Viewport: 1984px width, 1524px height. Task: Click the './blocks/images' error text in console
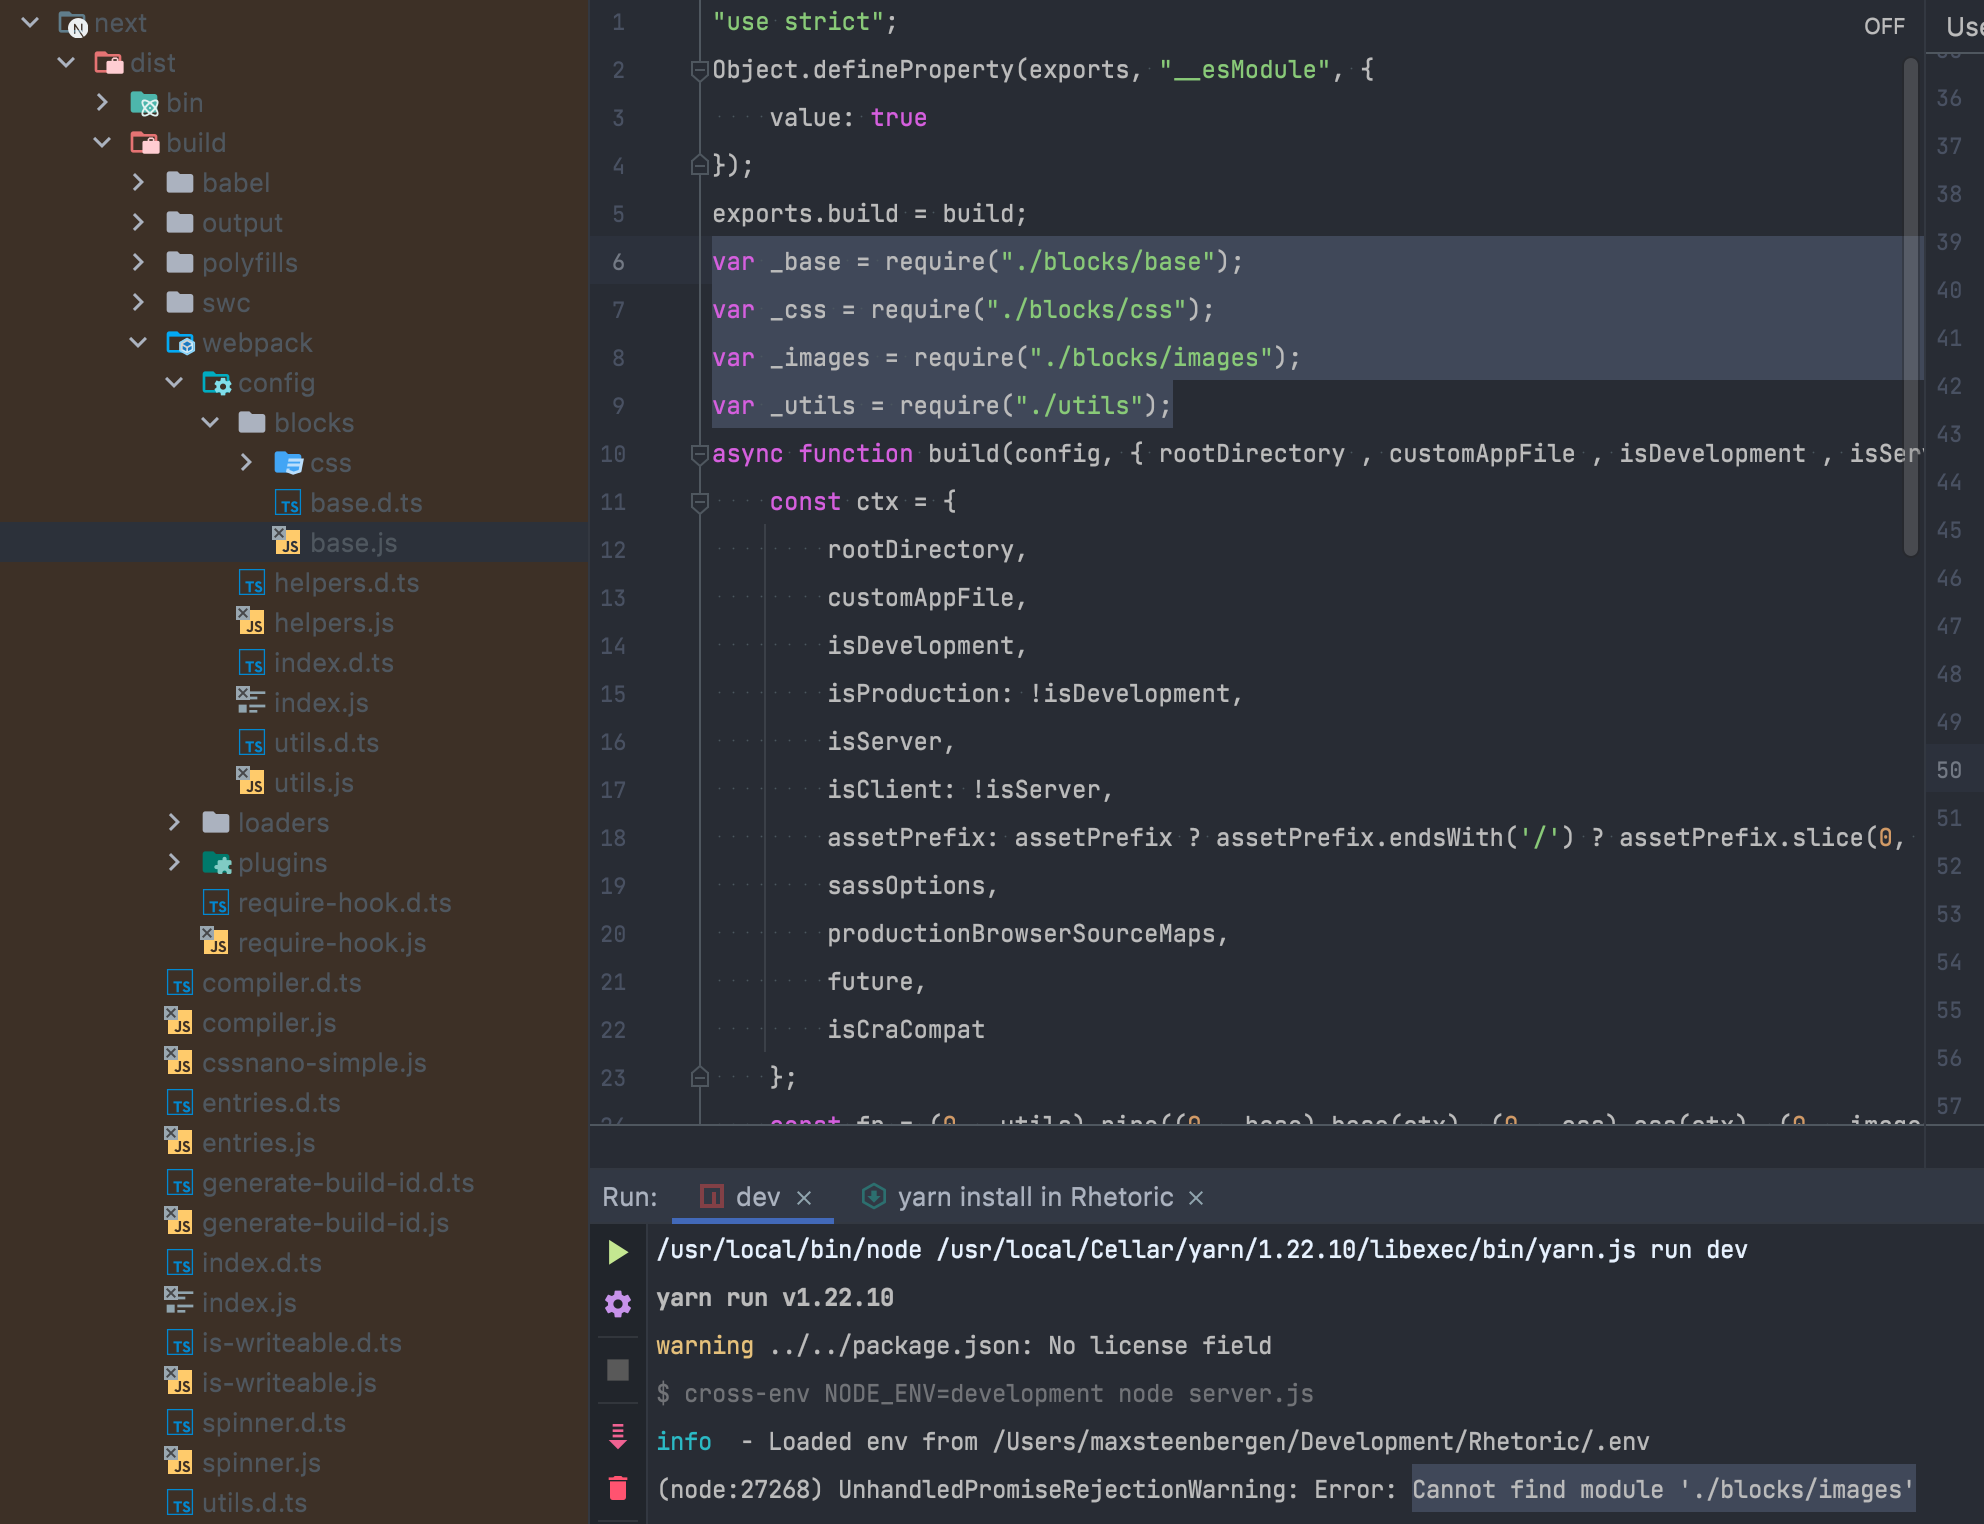tap(1797, 1489)
